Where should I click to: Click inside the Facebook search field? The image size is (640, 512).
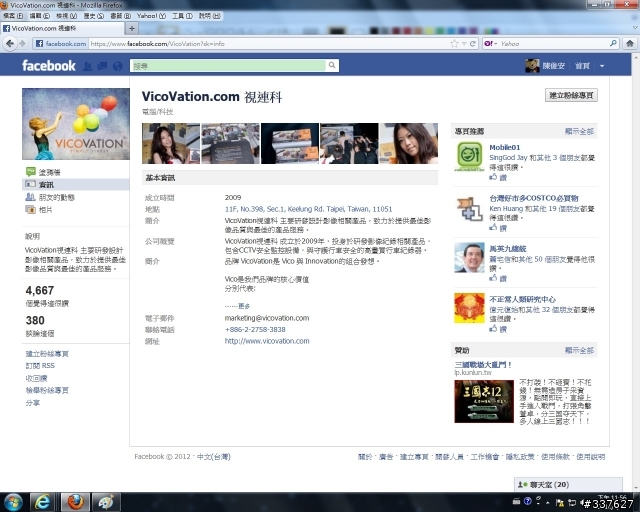click(x=228, y=66)
